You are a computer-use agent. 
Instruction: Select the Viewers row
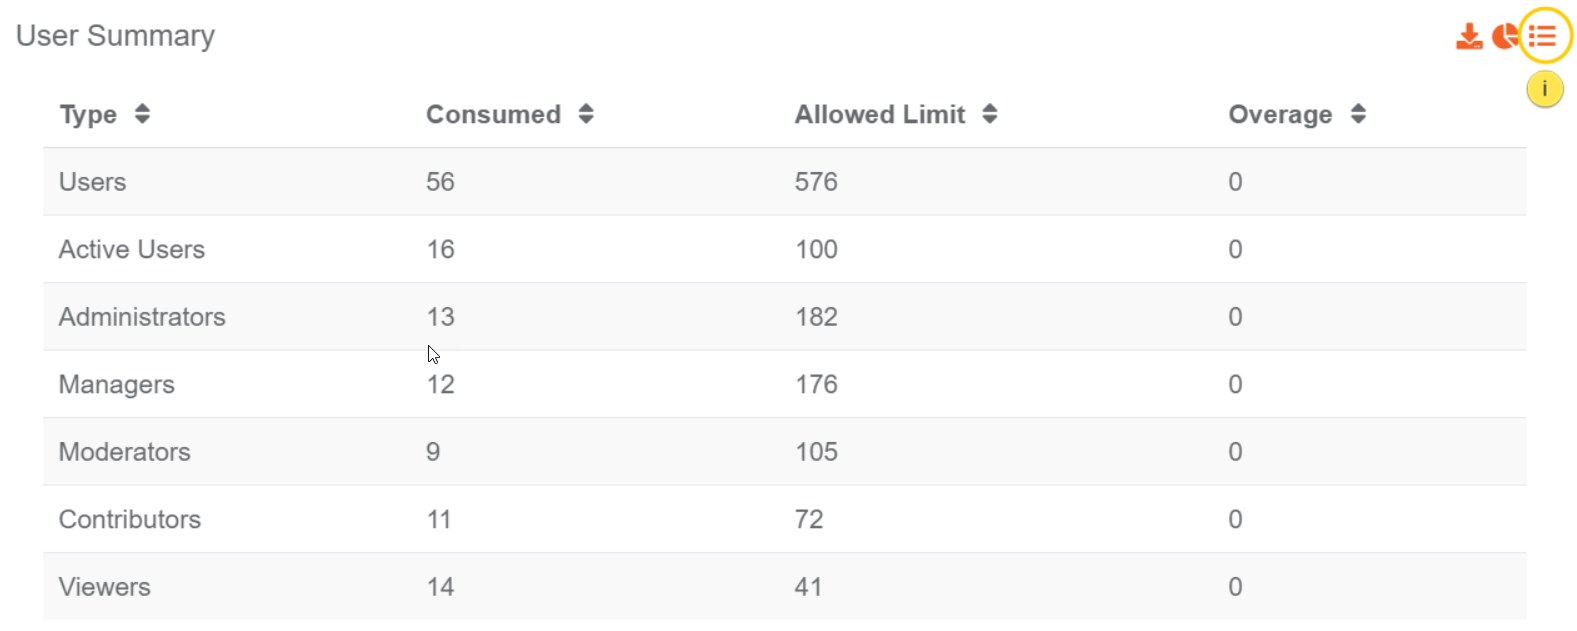pyautogui.click(x=784, y=587)
